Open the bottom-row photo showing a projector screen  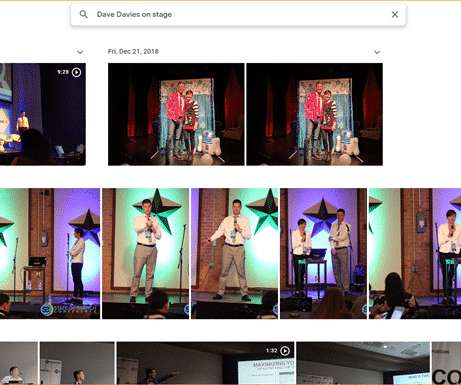coord(363,363)
